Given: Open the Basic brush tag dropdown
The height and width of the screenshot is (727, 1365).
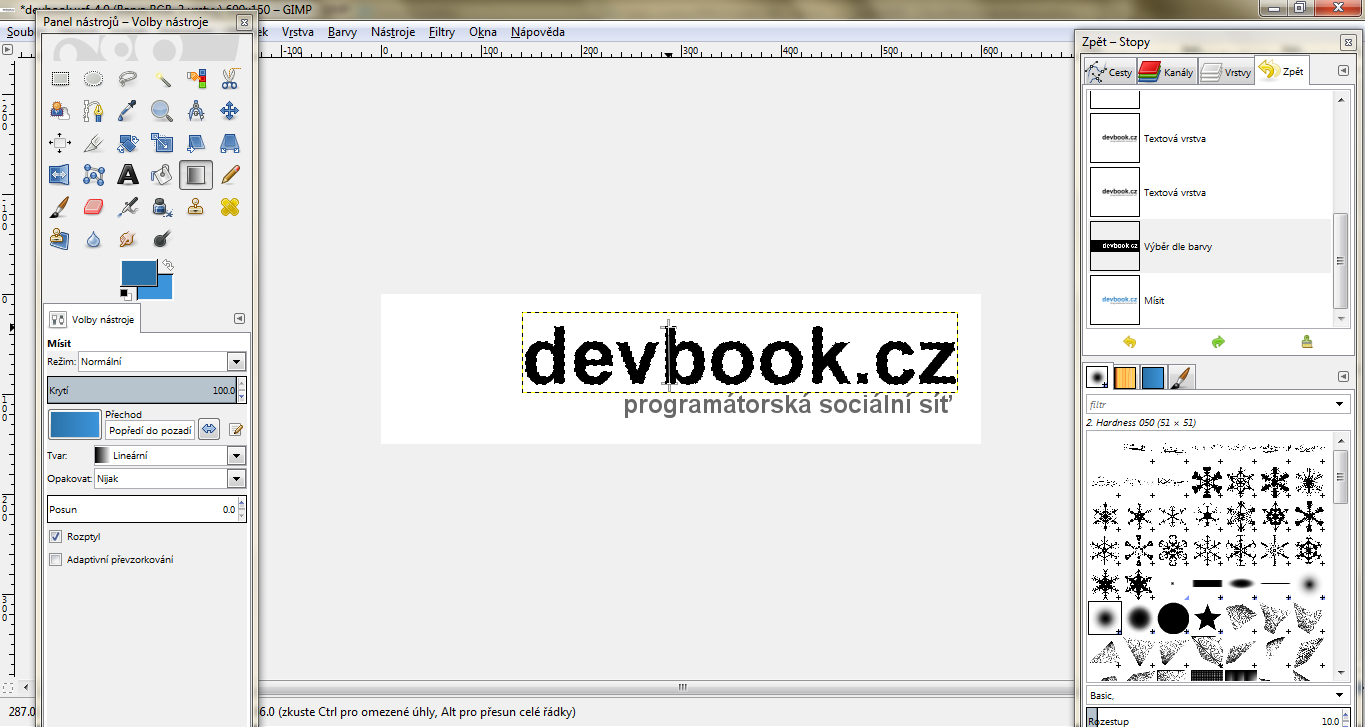Looking at the screenshot, I should tap(1340, 695).
